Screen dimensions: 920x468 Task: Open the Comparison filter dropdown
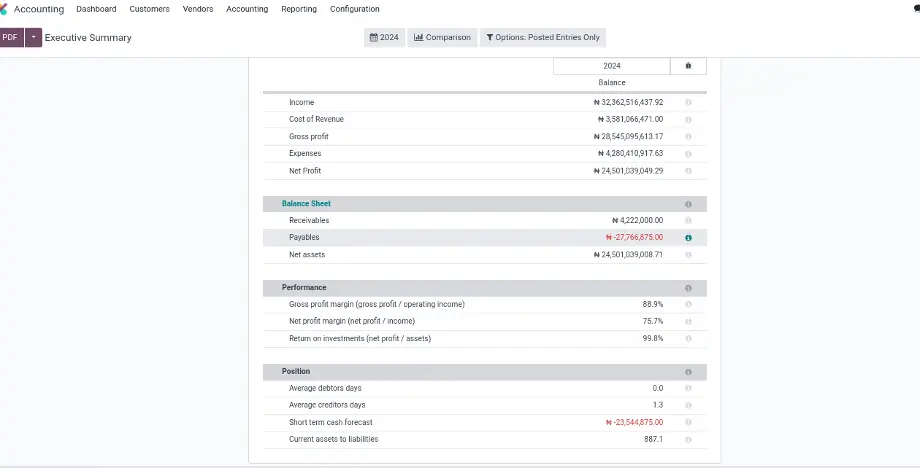pos(442,38)
